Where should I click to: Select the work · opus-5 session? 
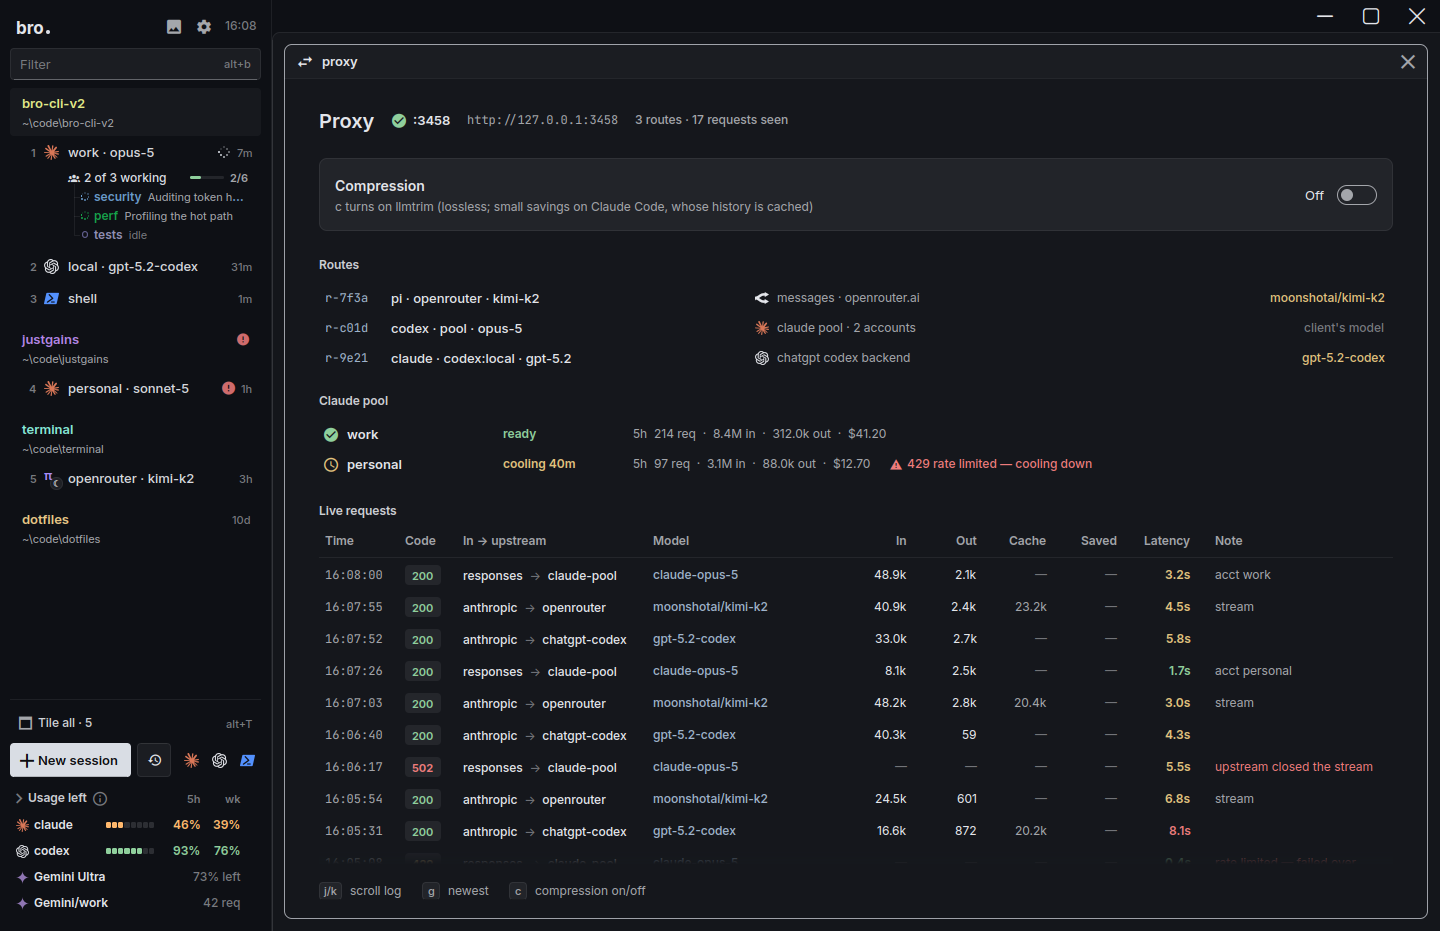tap(135, 153)
